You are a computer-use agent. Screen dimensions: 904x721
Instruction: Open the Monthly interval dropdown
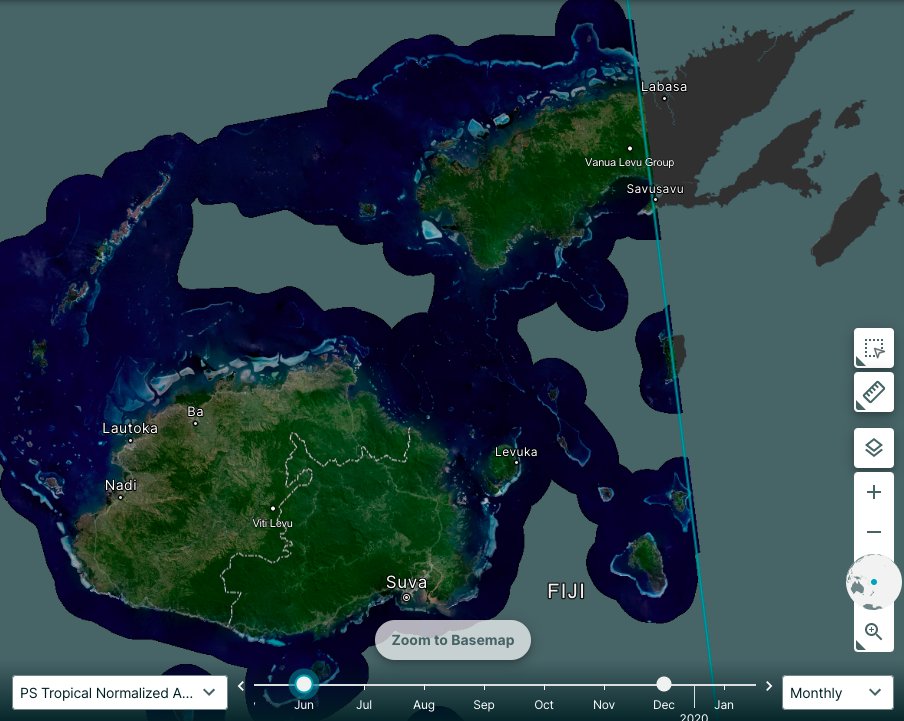837,693
